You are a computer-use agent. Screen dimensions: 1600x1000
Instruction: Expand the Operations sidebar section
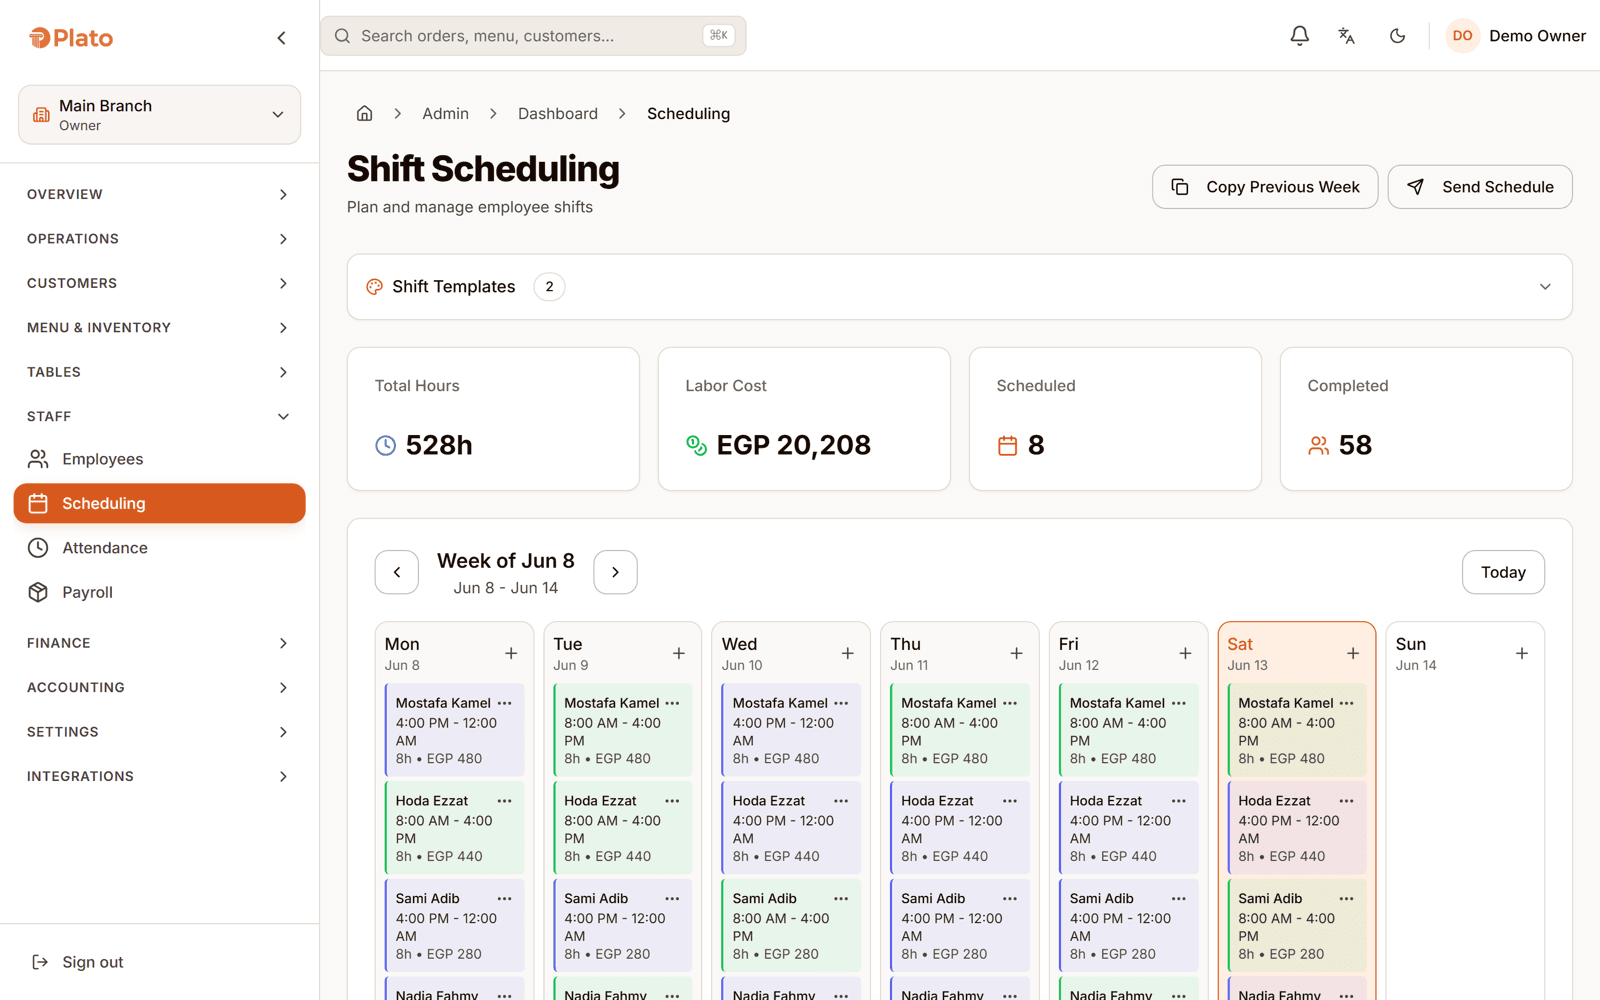tap(160, 239)
